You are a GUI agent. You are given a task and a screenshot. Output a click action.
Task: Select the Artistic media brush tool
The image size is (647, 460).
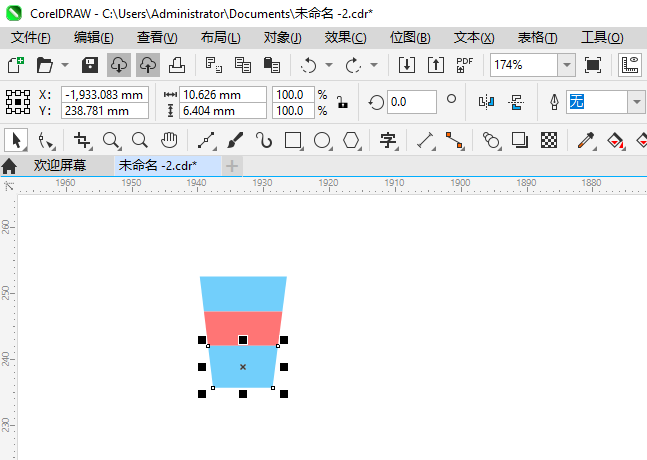coord(235,141)
